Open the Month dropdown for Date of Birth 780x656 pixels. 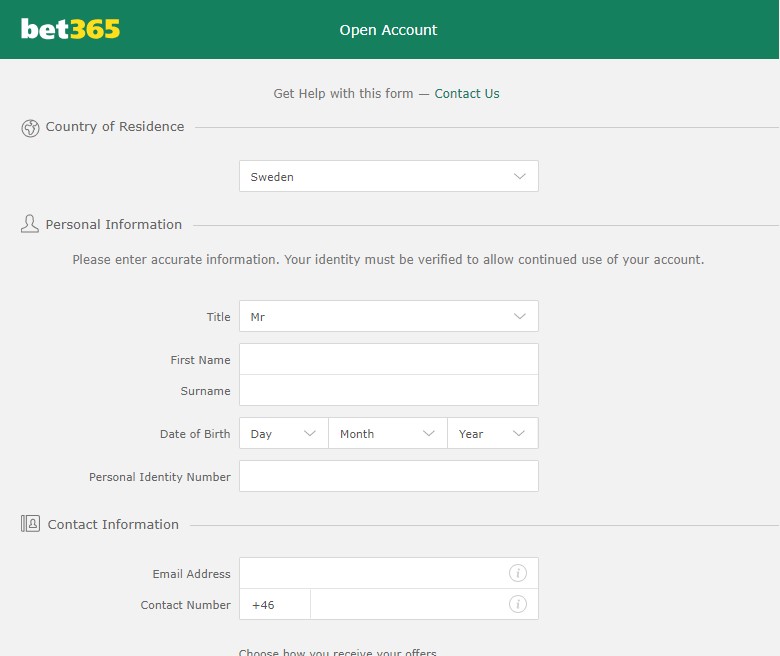pyautogui.click(x=388, y=433)
